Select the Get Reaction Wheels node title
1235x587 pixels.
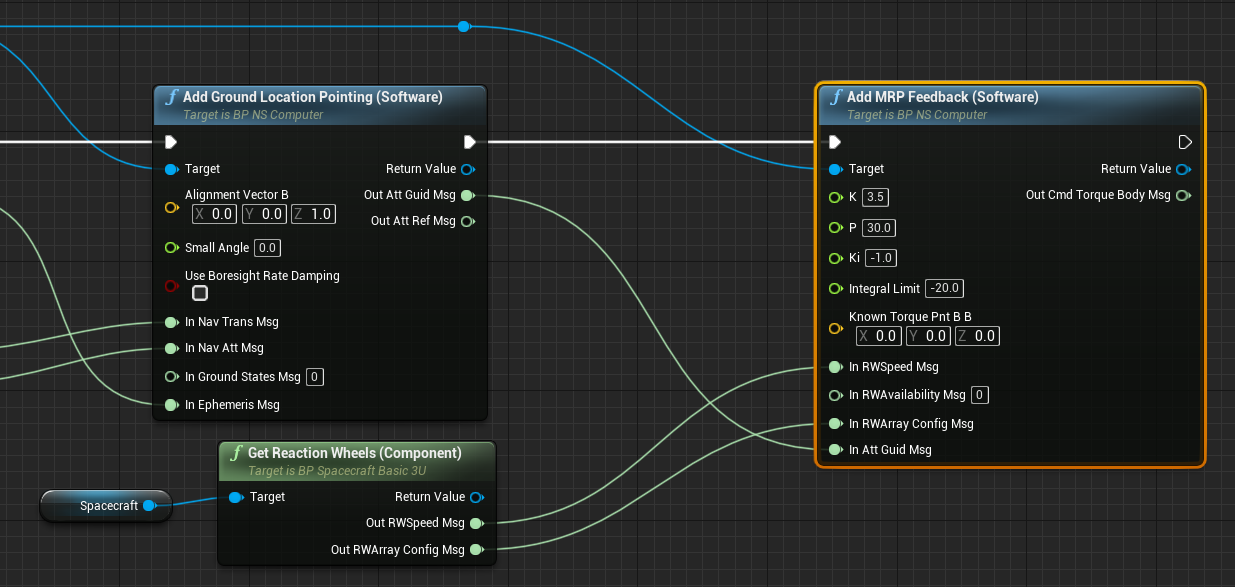click(354, 453)
